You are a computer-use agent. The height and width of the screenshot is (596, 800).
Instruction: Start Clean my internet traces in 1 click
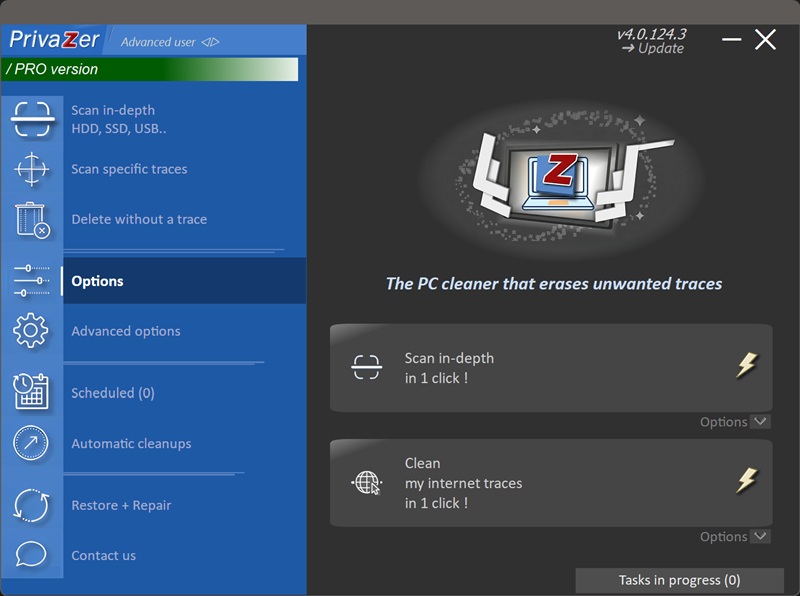click(x=551, y=483)
